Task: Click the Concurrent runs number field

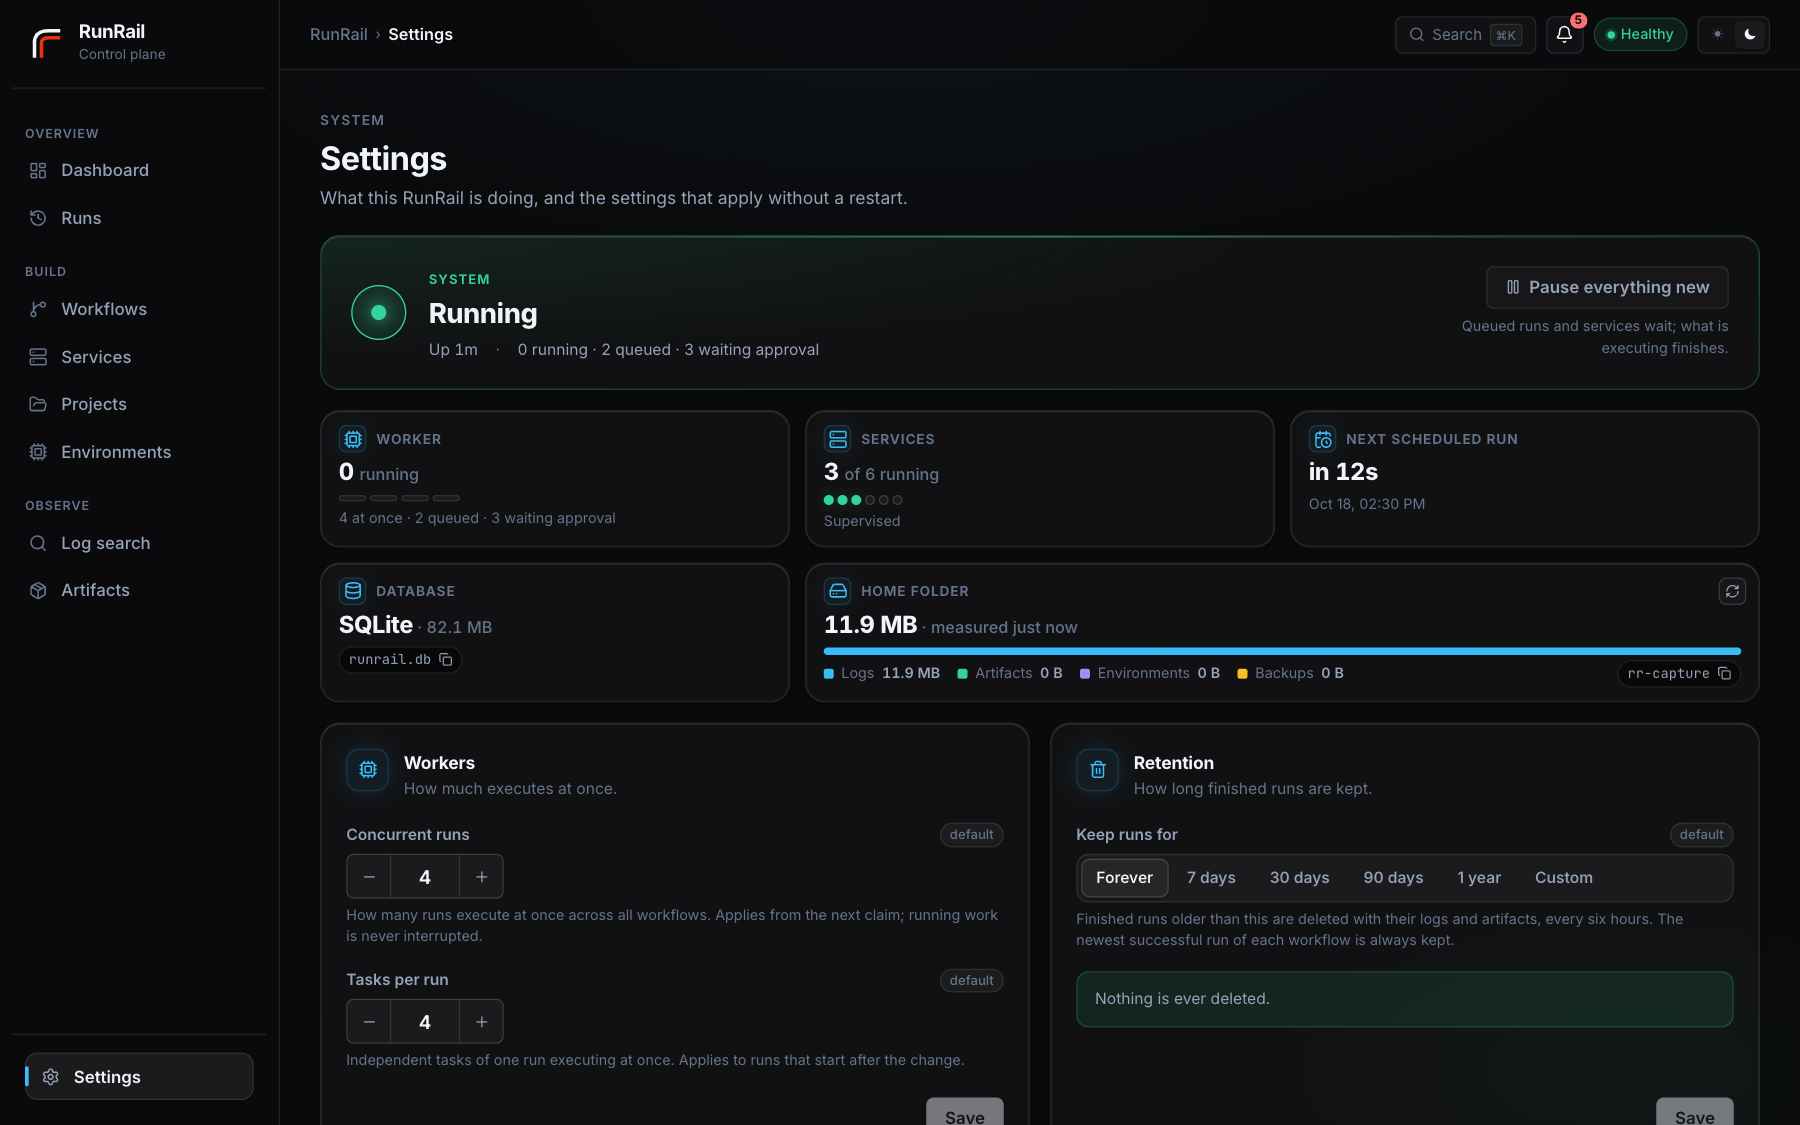Action: point(425,877)
